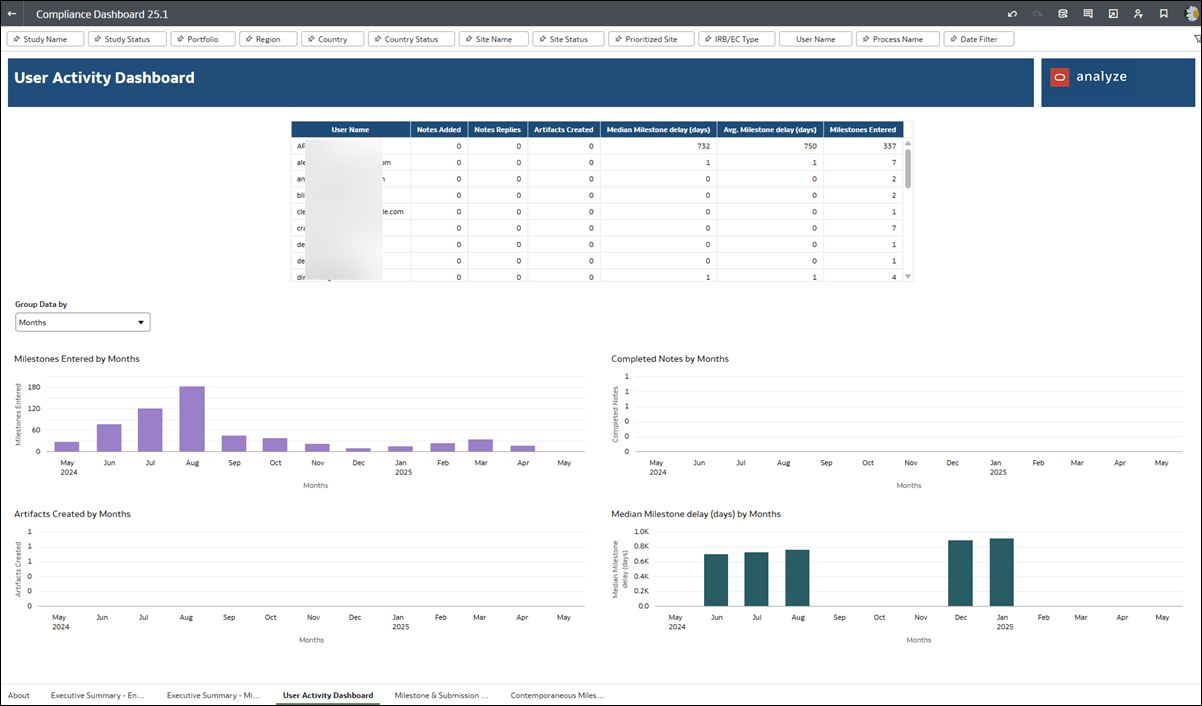Screen dimensions: 1202x706
Task: Bookmark this dashboard using the bookmark icon
Action: 1162,13
